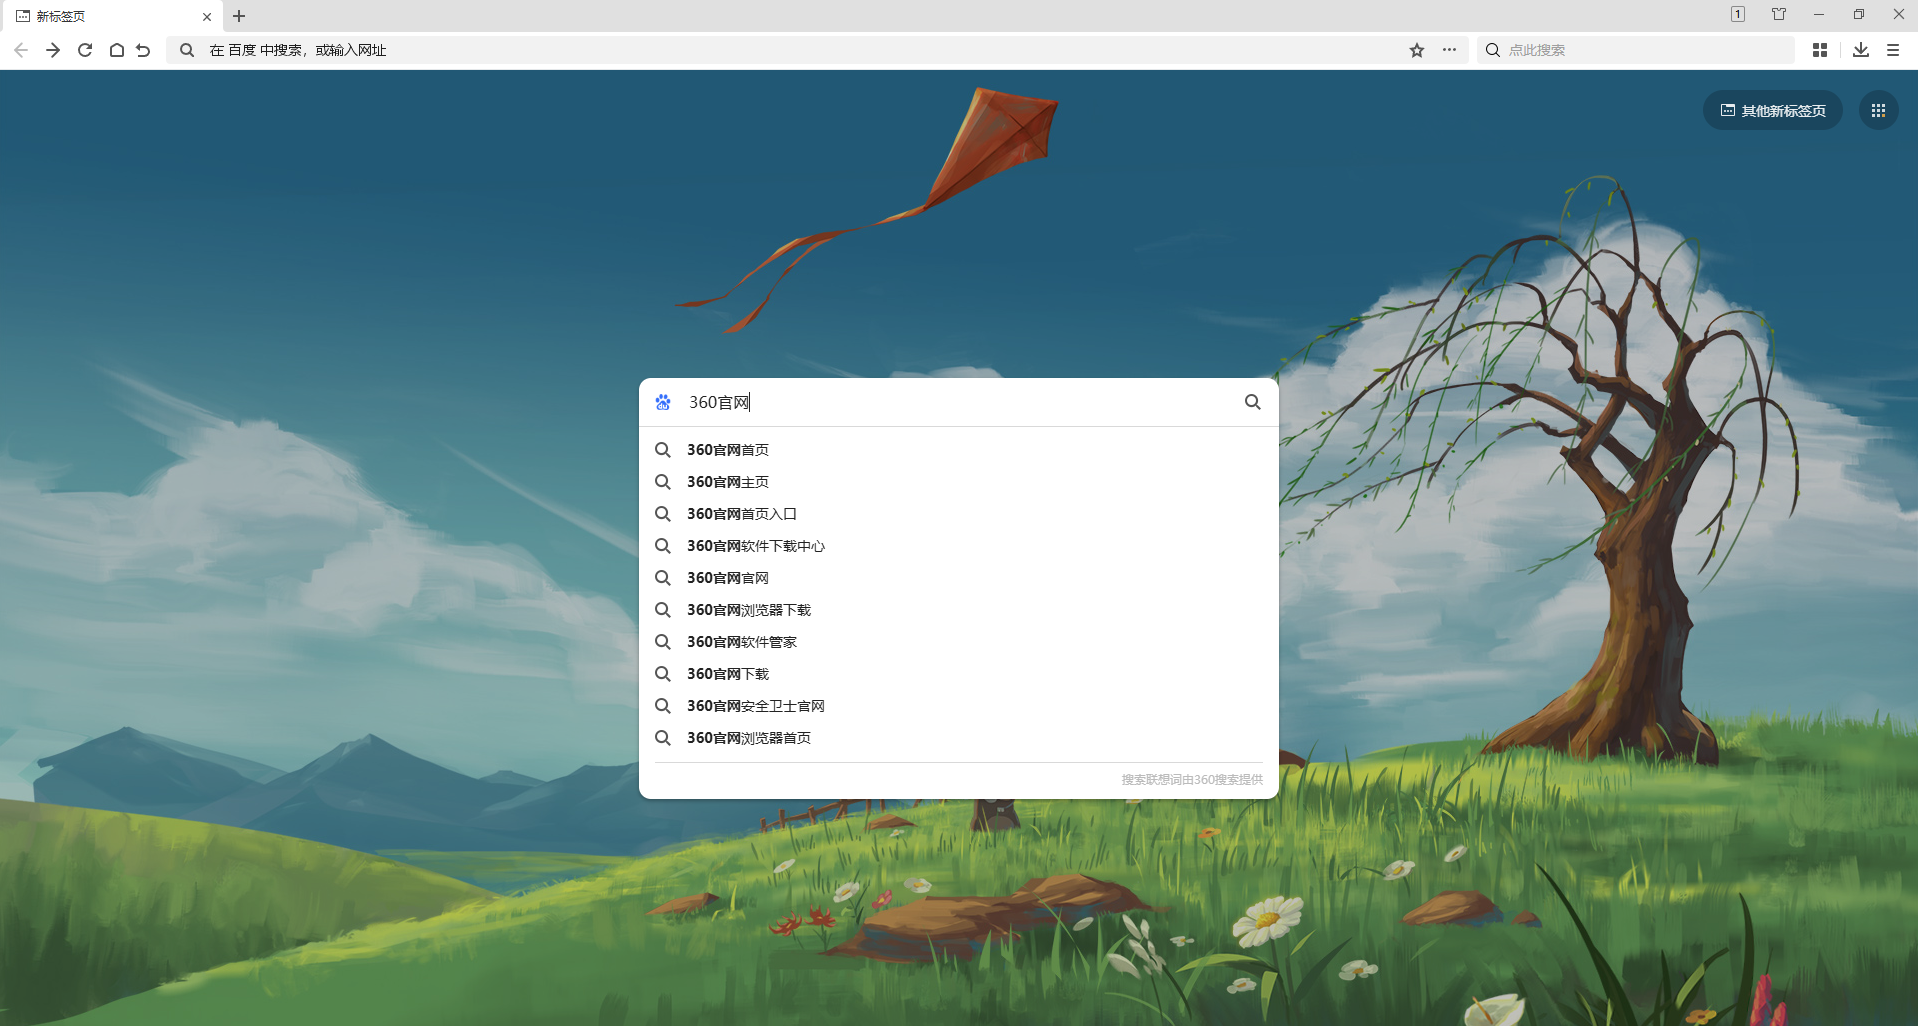Close the 新标签页 tab
This screenshot has width=1918, height=1026.
[207, 17]
